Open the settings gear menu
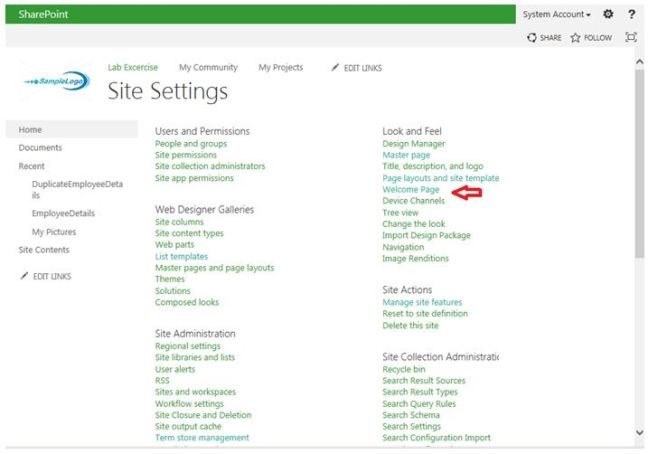 (608, 14)
